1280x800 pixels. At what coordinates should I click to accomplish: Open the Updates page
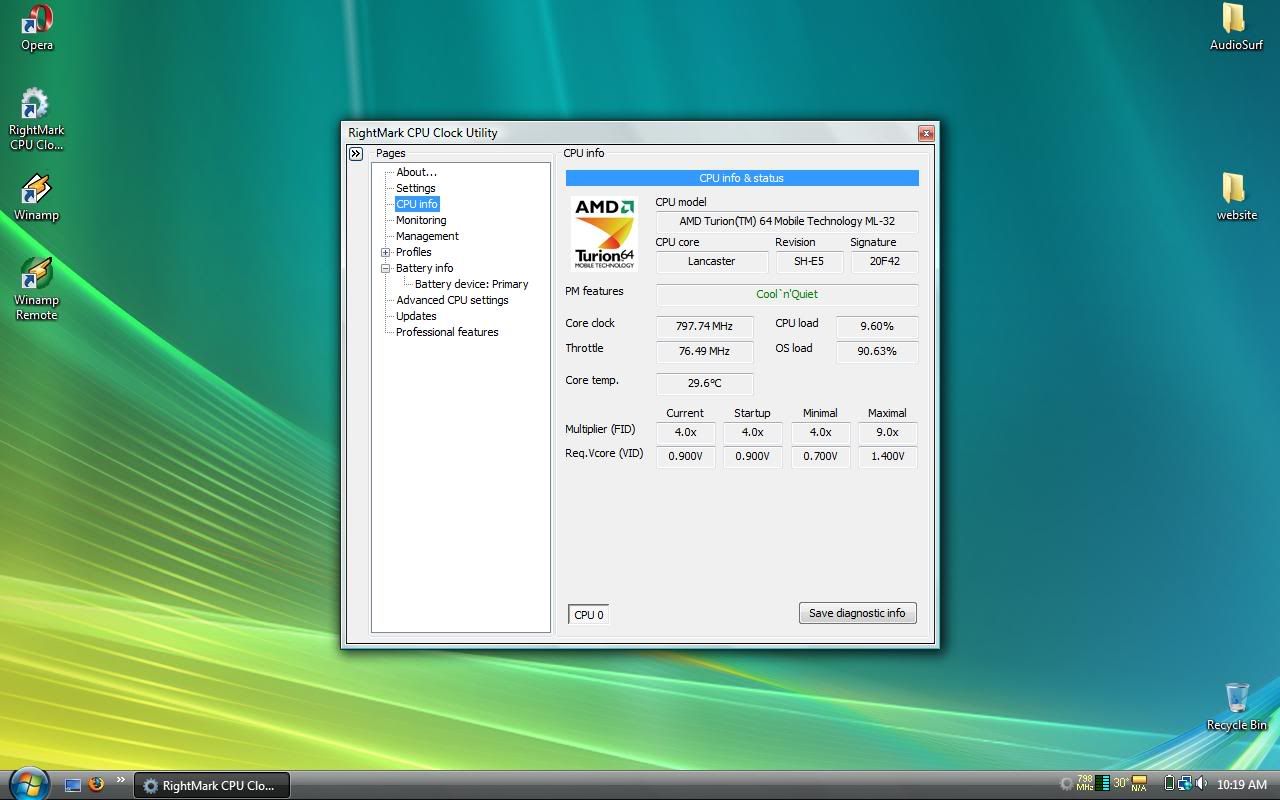(416, 316)
